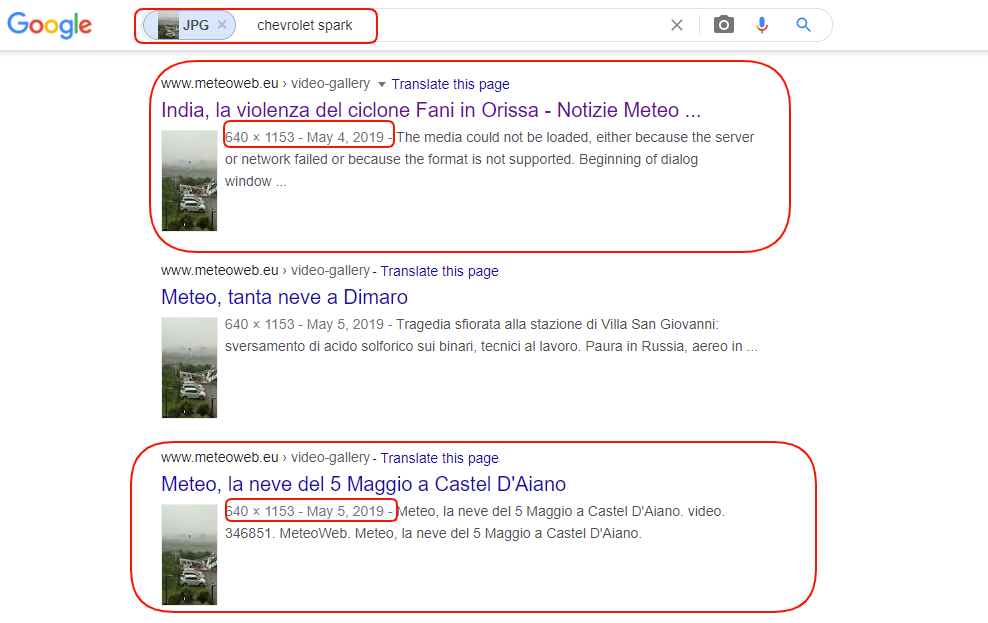Select the JPG thumbnail in search box
Screen dimensions: 988x623
click(168, 26)
